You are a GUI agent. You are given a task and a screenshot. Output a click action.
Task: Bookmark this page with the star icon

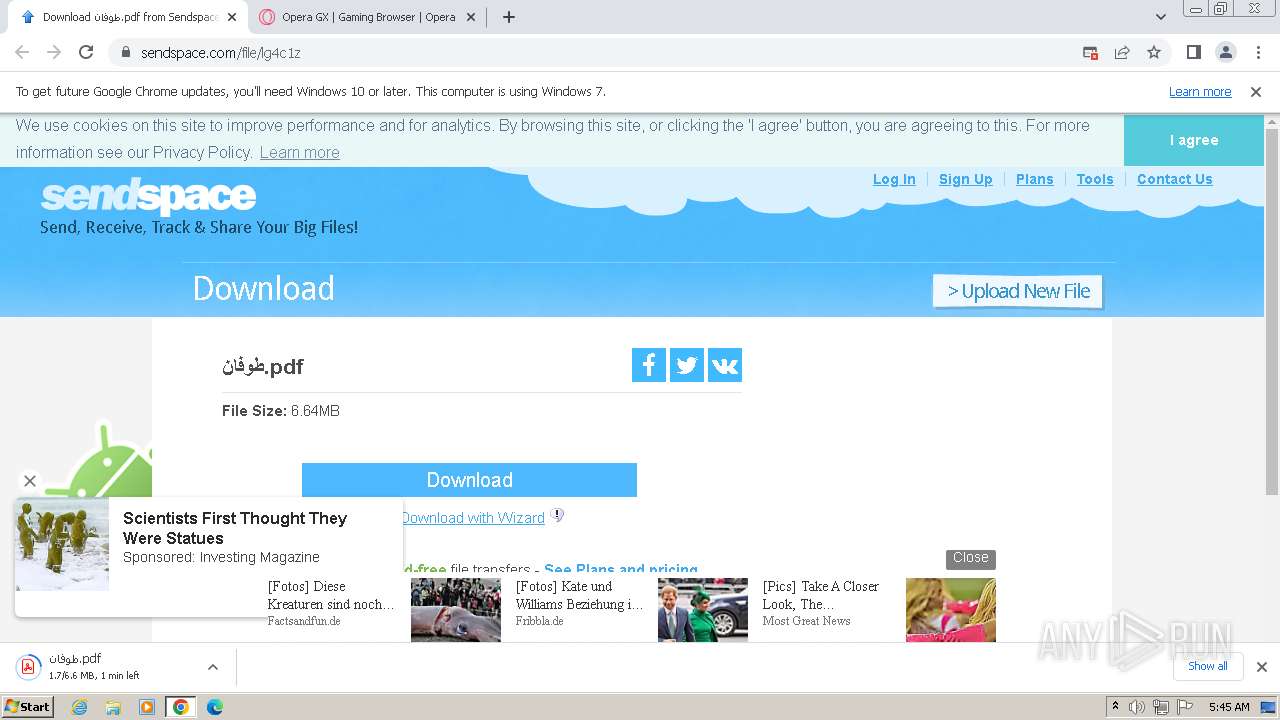coord(1154,52)
